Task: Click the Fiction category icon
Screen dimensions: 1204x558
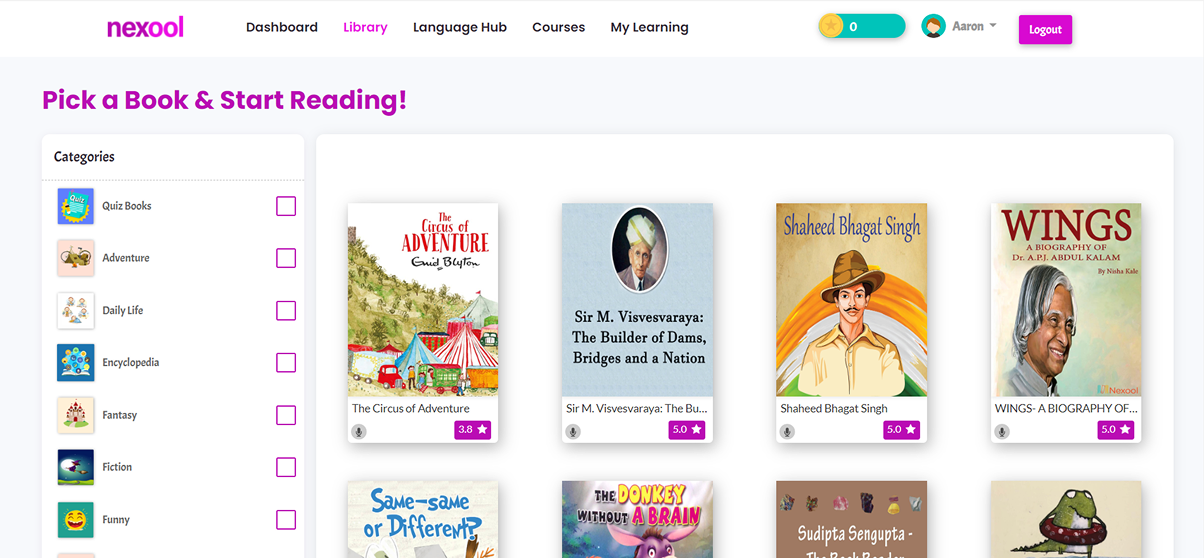Action: click(x=76, y=467)
